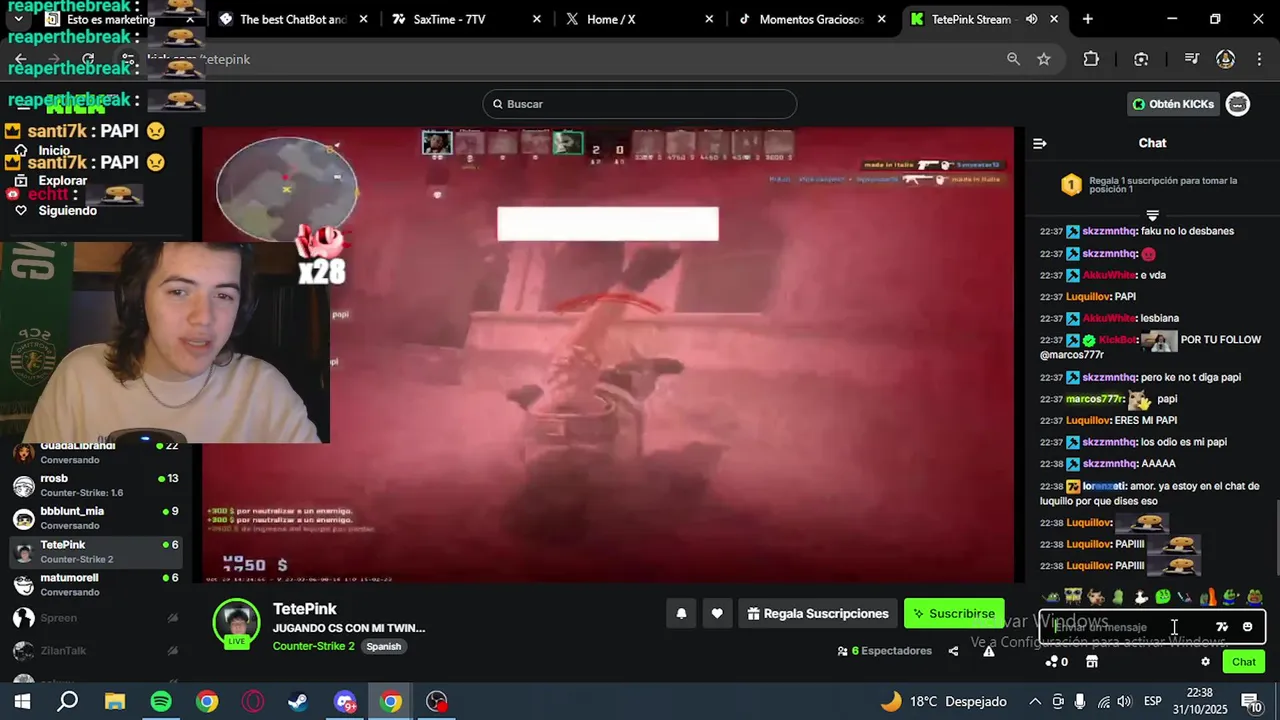Switch to the SaxTime - 7TV tab

(465, 19)
